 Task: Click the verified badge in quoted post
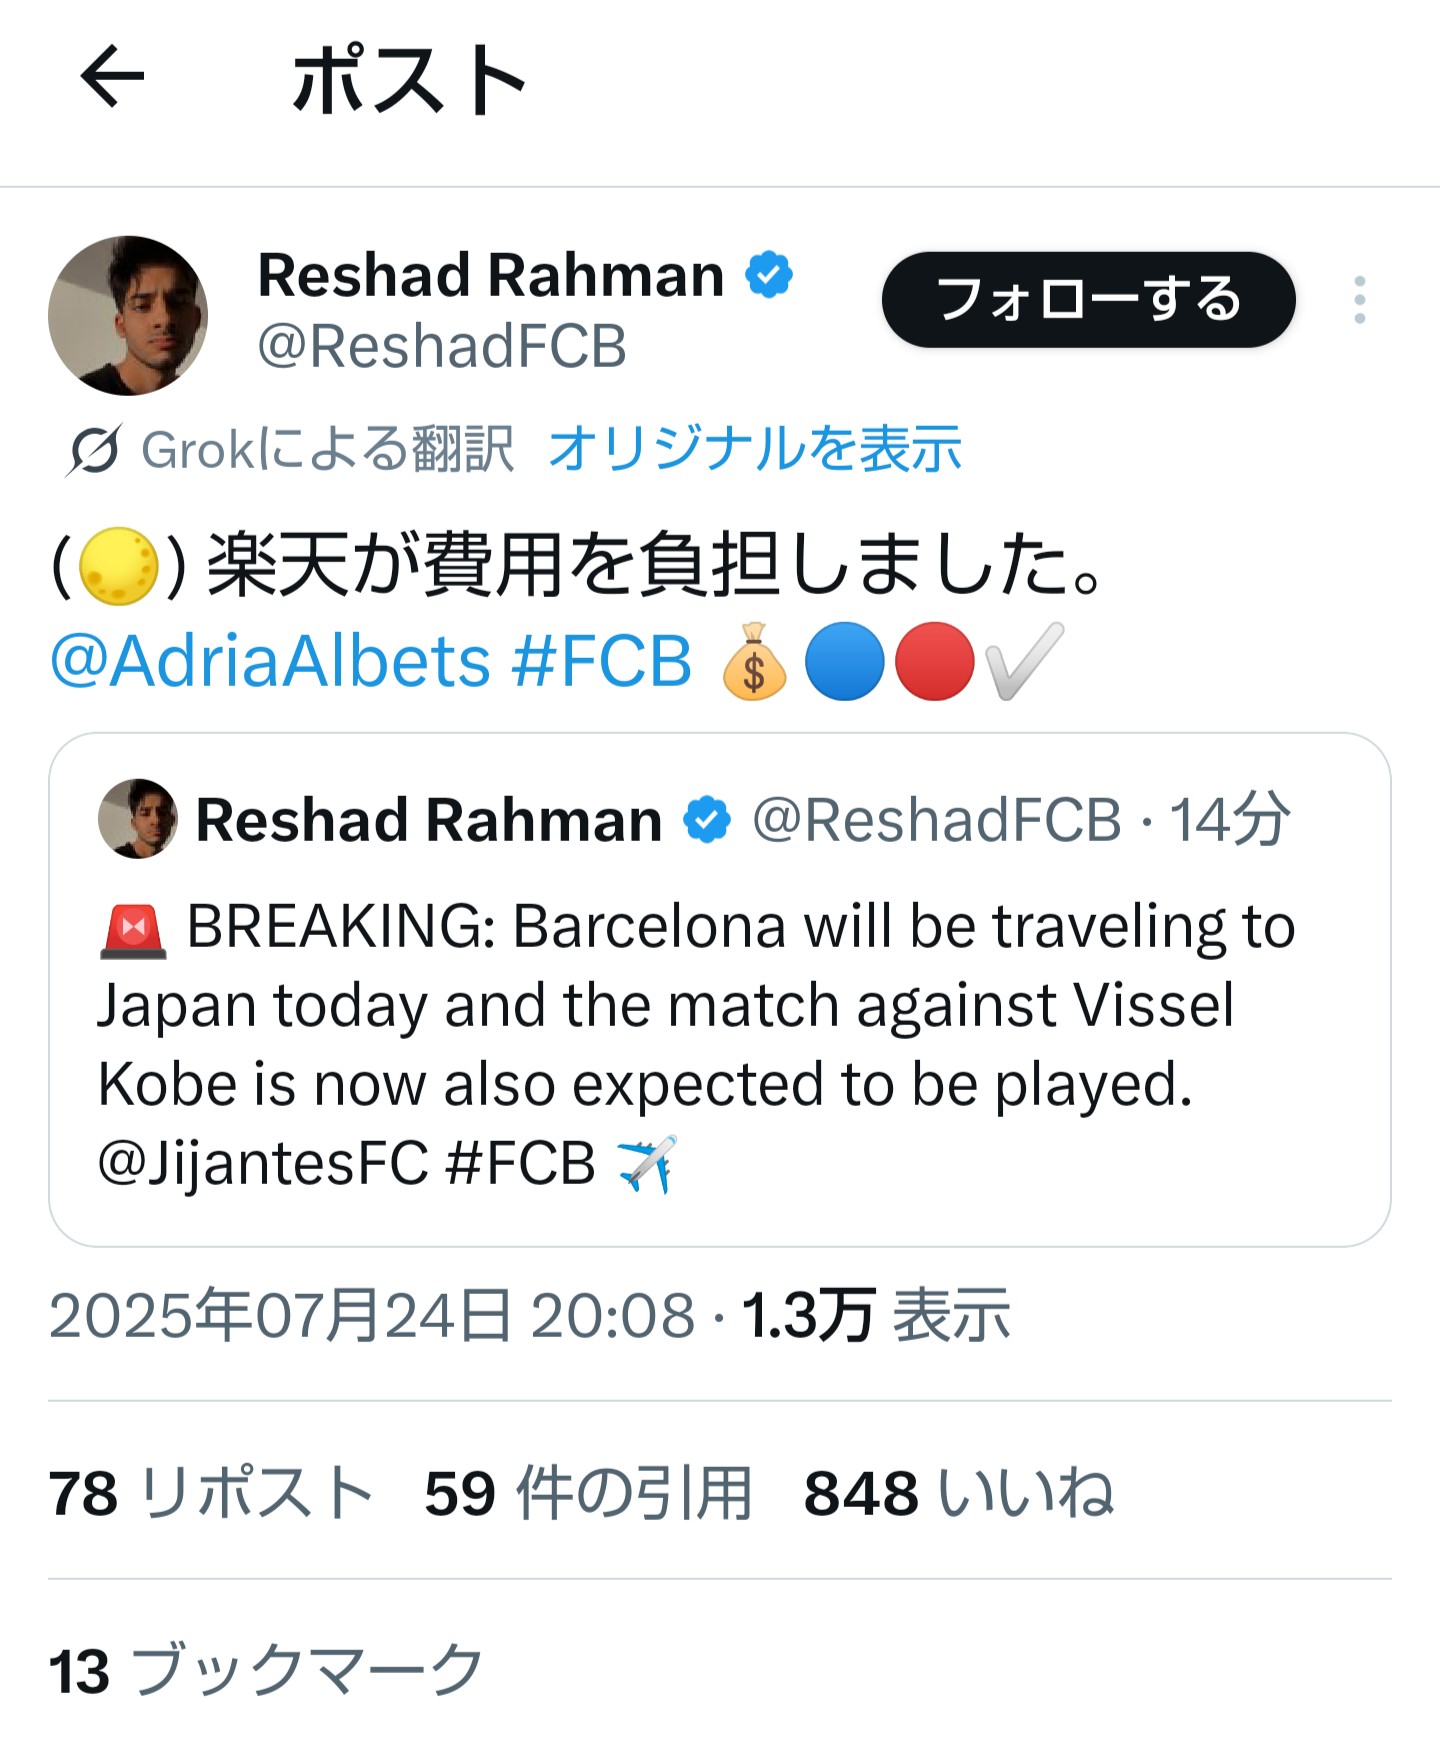pyautogui.click(x=707, y=820)
